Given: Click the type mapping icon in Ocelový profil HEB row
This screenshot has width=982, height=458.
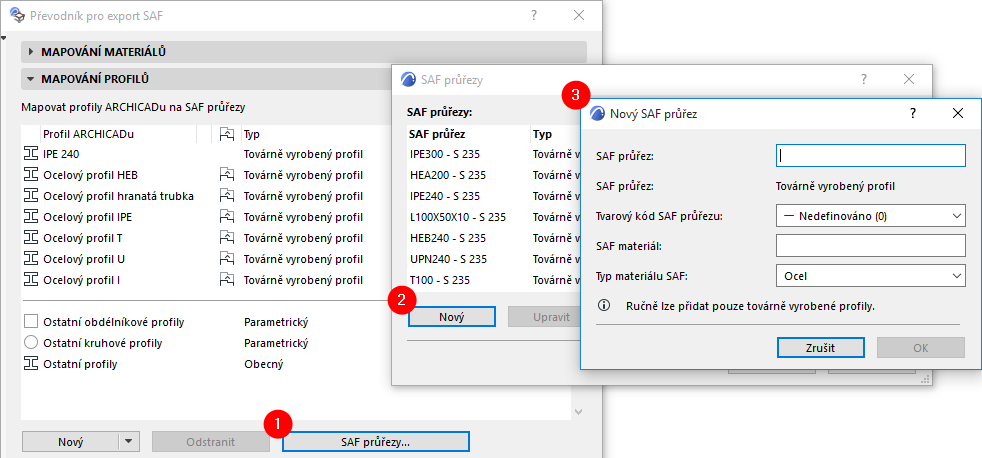Looking at the screenshot, I should [227, 175].
